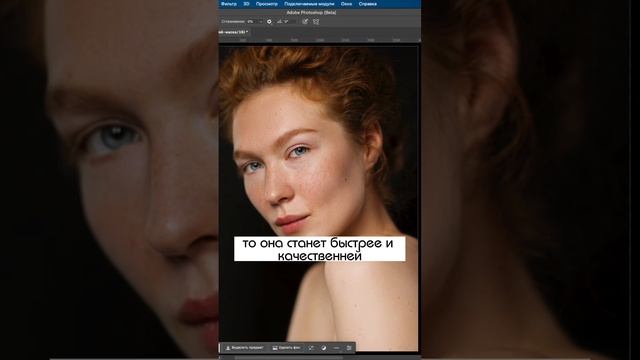Open the 3D menu
This screenshot has width=640, height=360.
[x=246, y=4]
